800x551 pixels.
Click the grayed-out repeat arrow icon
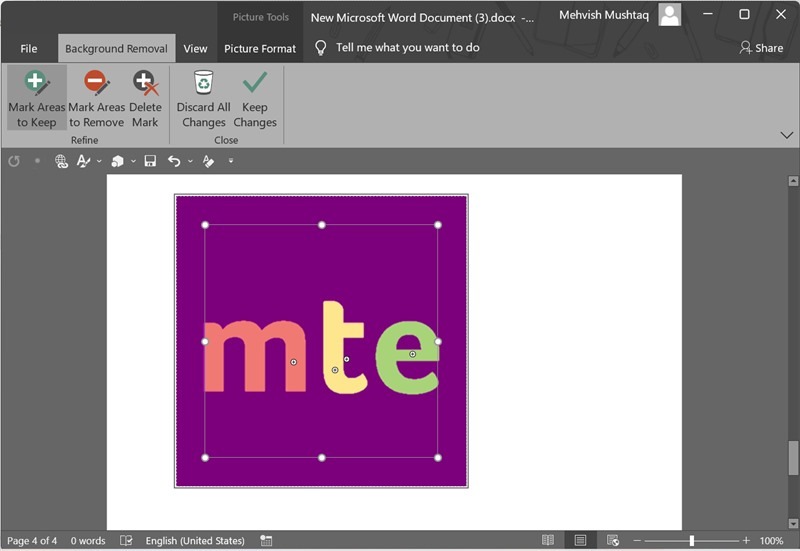(x=14, y=161)
